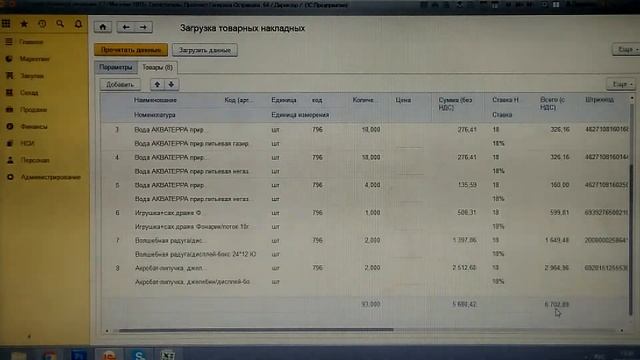
Task: Open the Администрирование section
Action: coord(50,178)
